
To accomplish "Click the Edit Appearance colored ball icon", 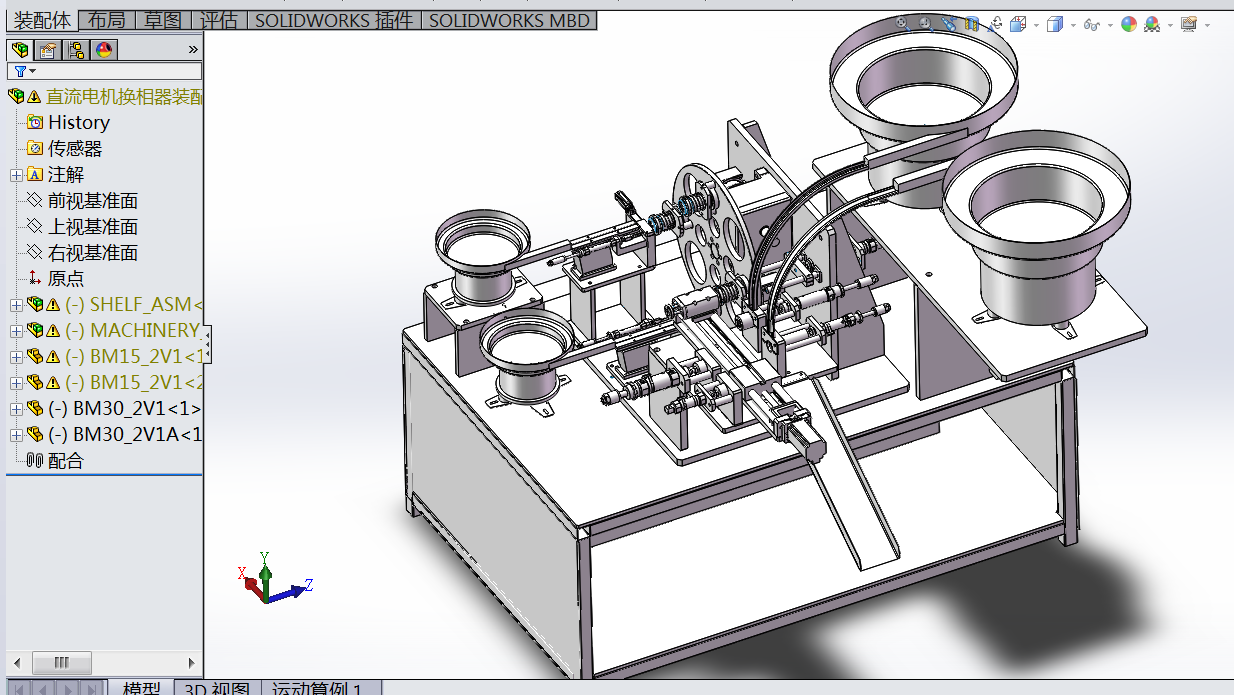I will click(1129, 24).
